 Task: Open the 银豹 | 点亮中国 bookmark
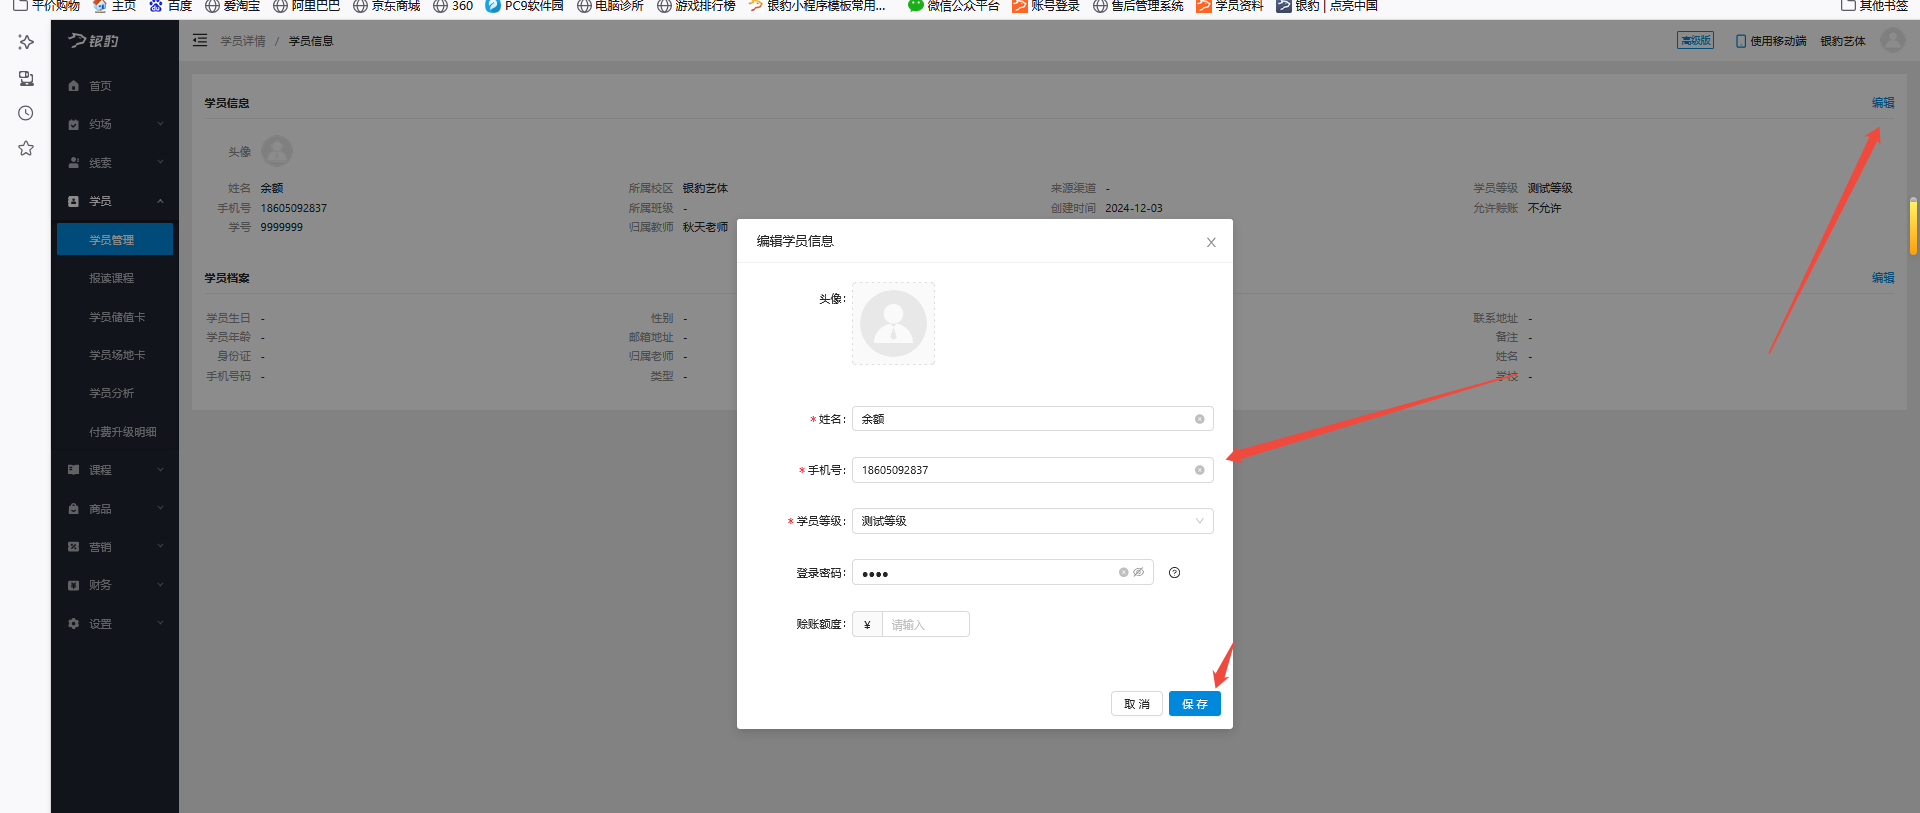coord(1327,6)
